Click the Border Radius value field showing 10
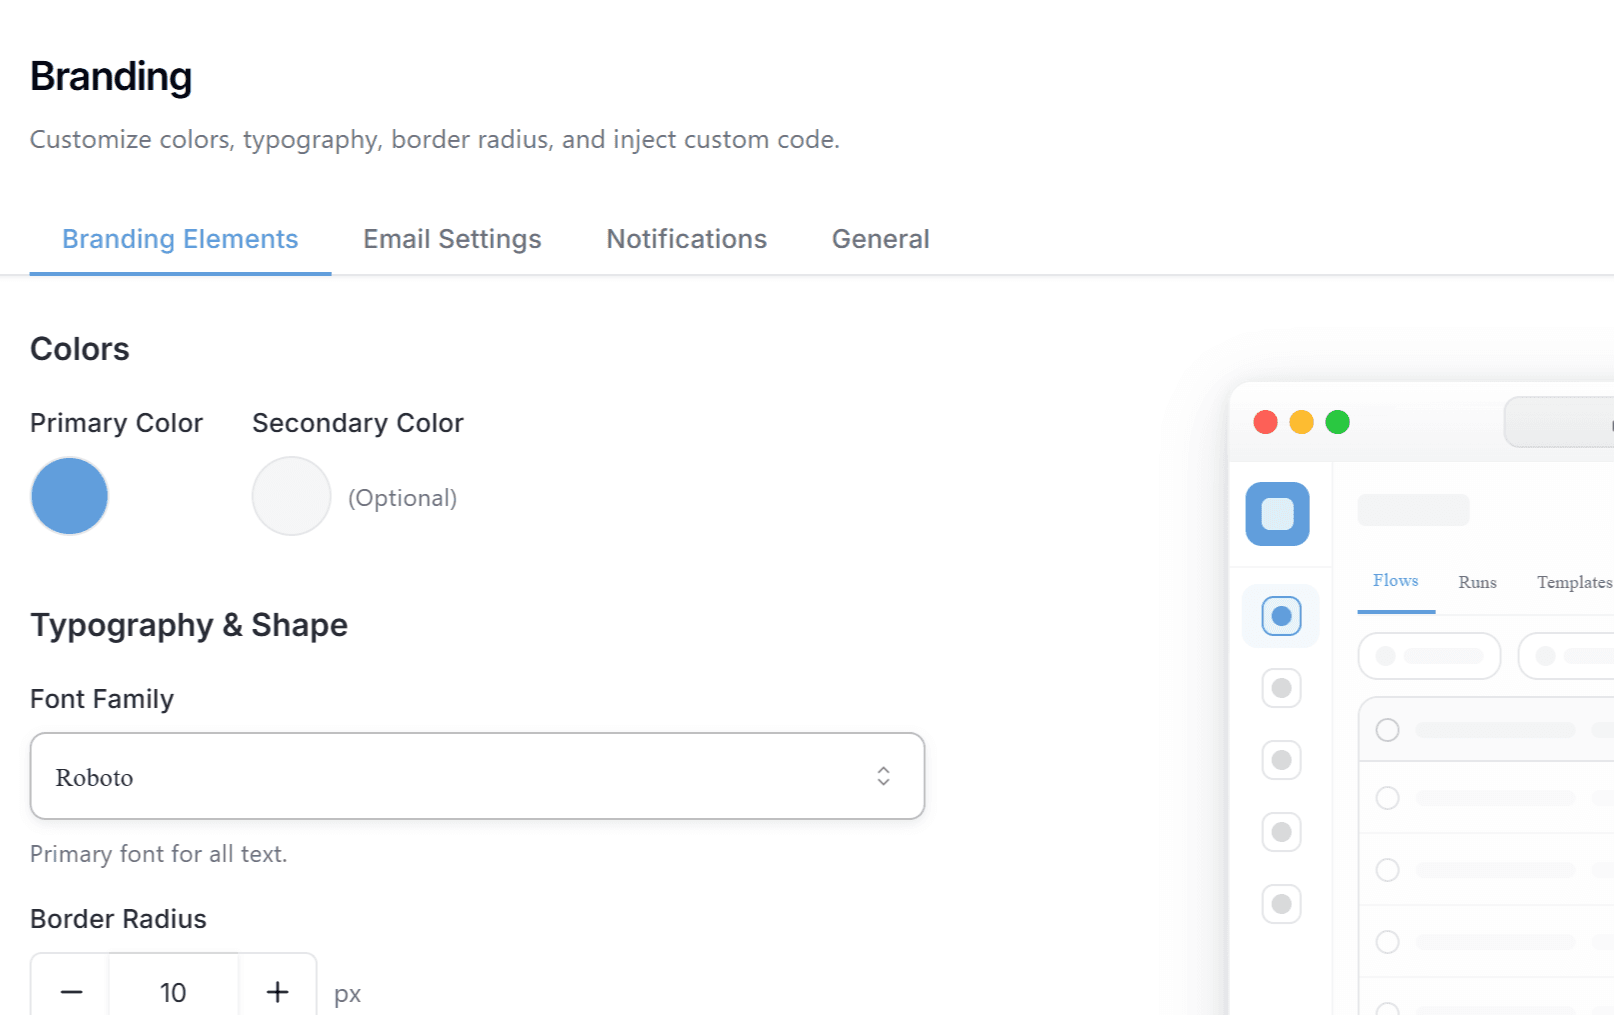 pos(173,992)
